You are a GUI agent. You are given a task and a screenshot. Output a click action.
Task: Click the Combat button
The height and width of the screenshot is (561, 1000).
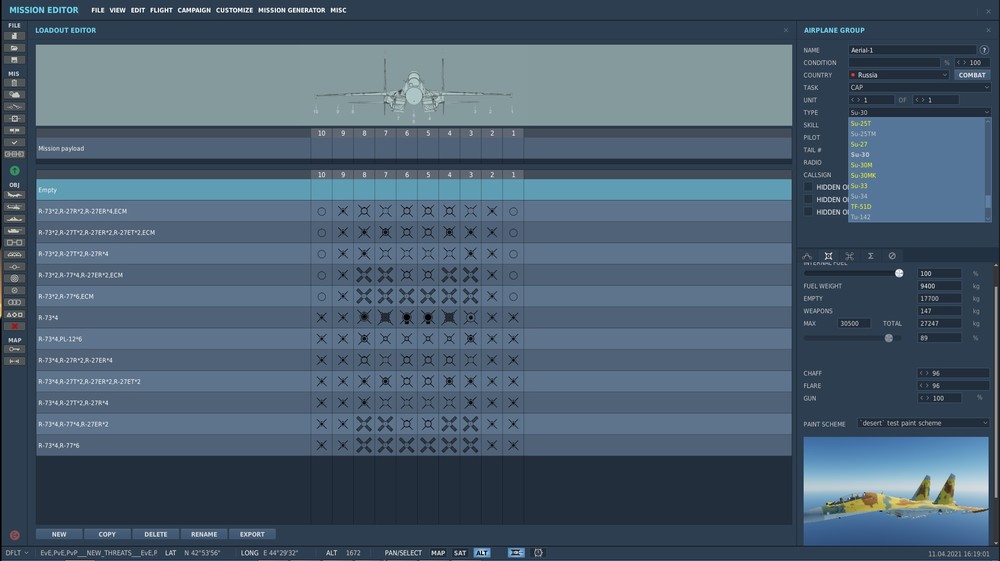972,75
